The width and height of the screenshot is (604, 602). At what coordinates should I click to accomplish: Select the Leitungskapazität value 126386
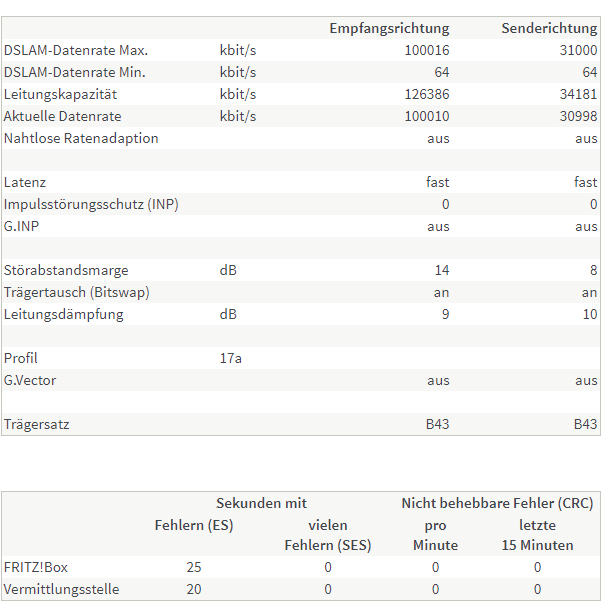[x=427, y=94]
